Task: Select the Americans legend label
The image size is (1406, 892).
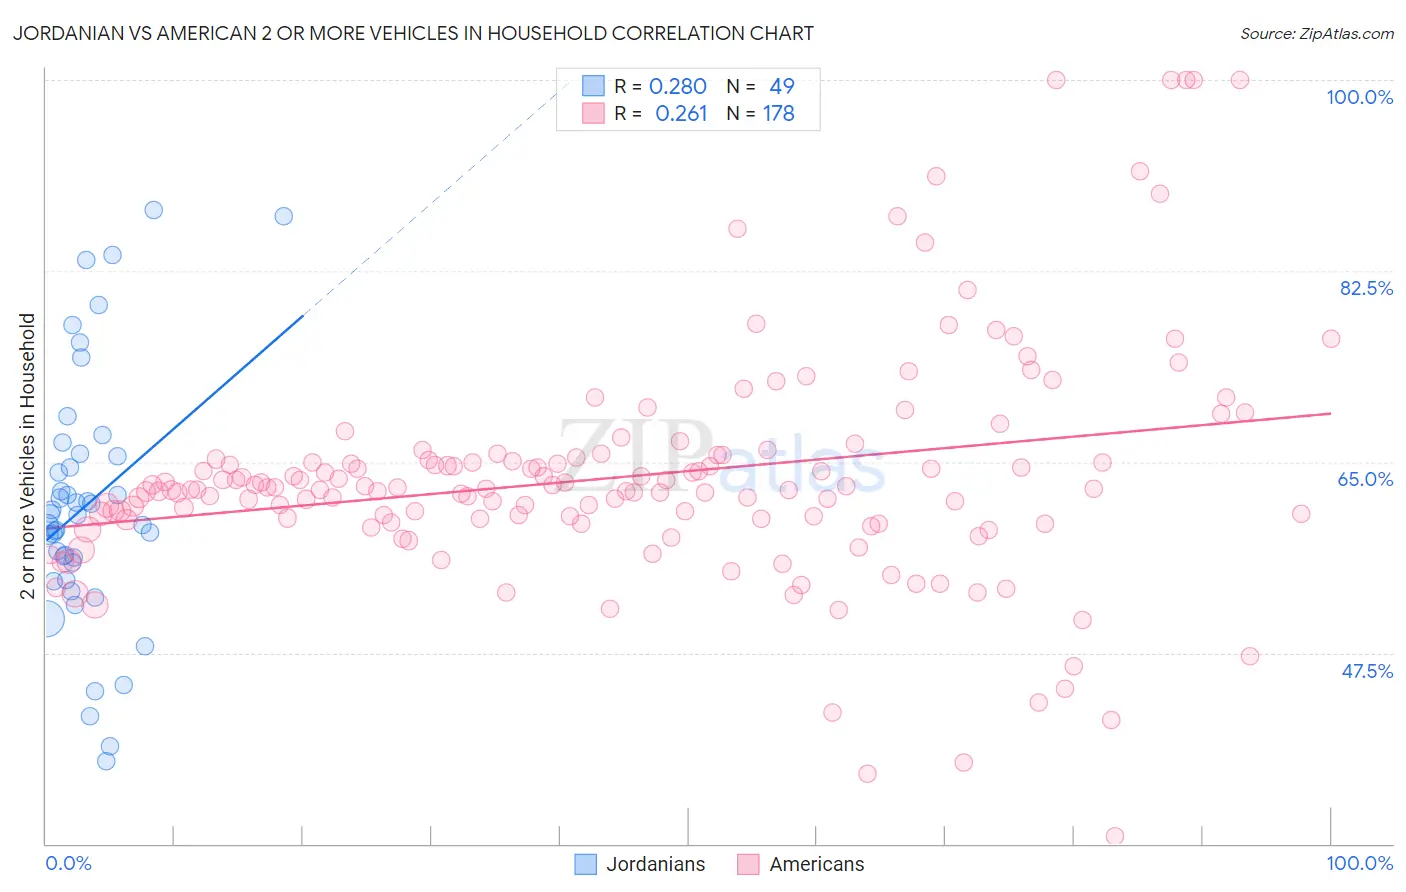Action: click(816, 864)
